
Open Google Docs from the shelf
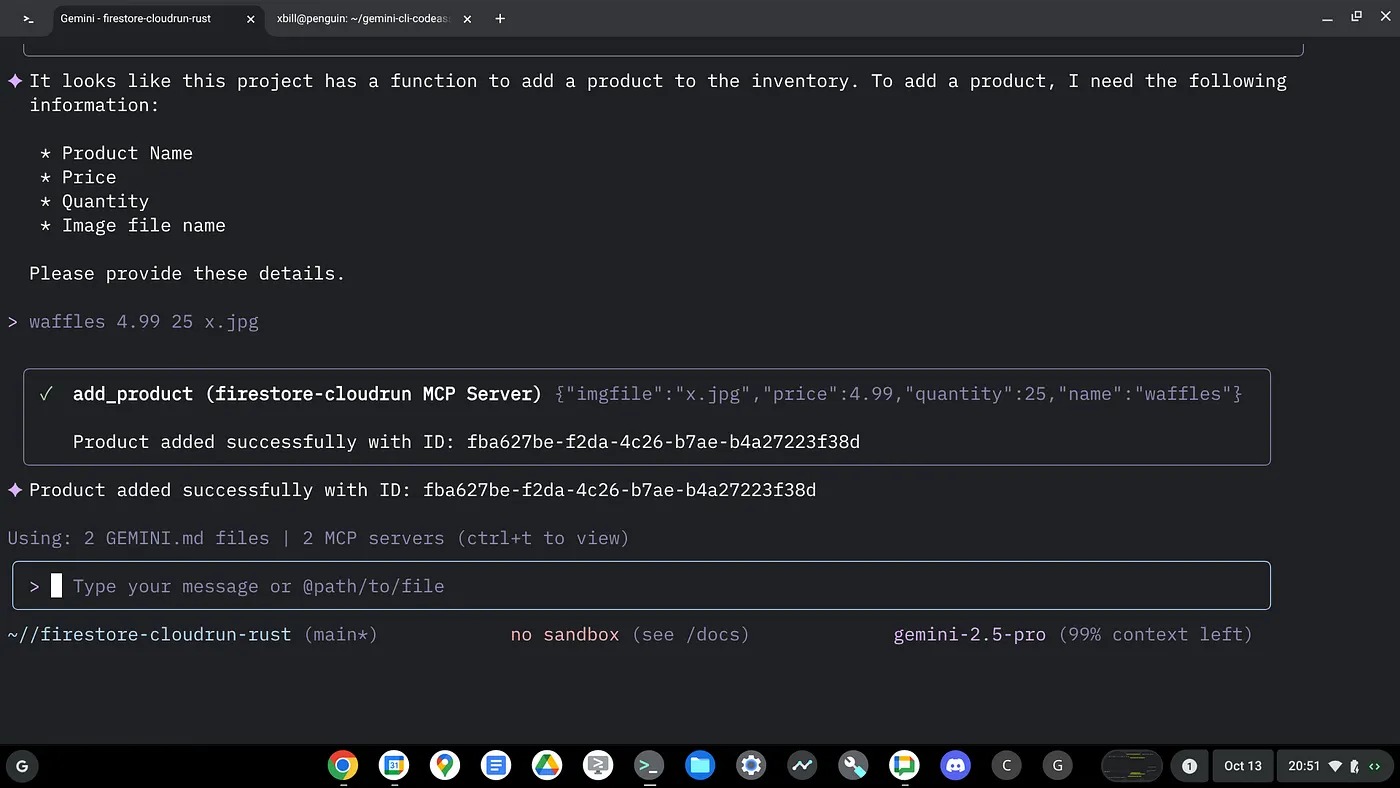(496, 766)
